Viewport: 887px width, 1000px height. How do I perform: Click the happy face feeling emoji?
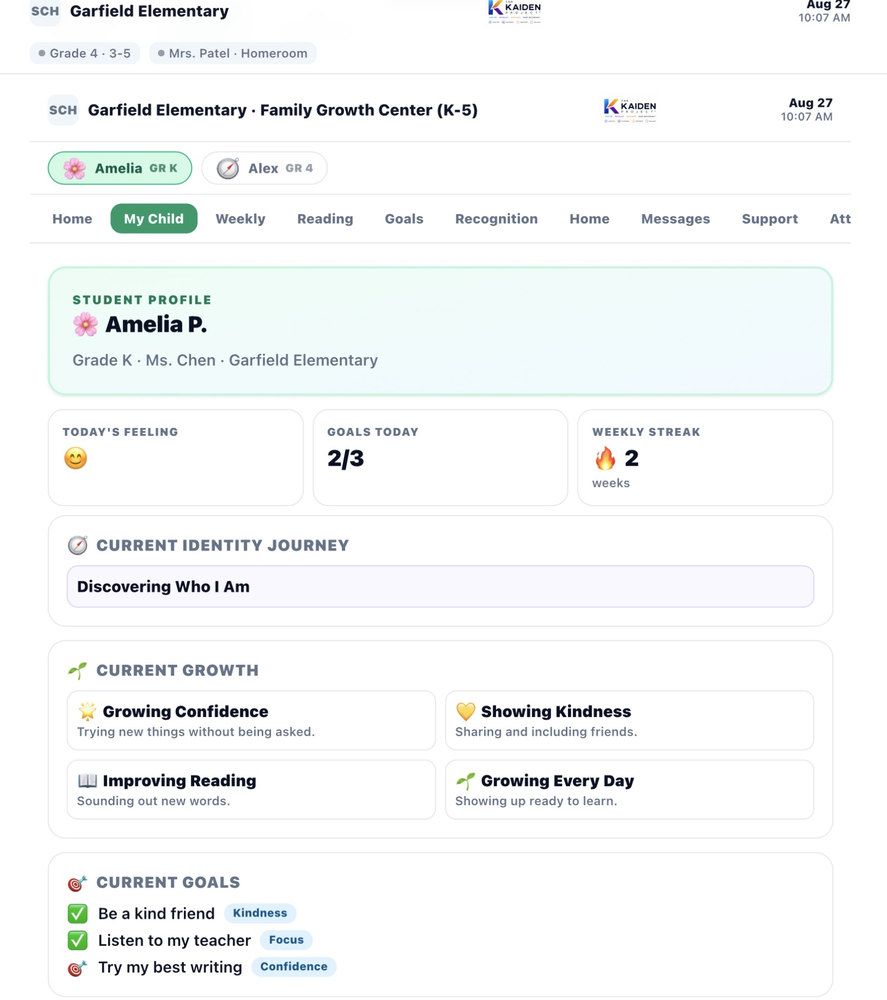tap(75, 459)
